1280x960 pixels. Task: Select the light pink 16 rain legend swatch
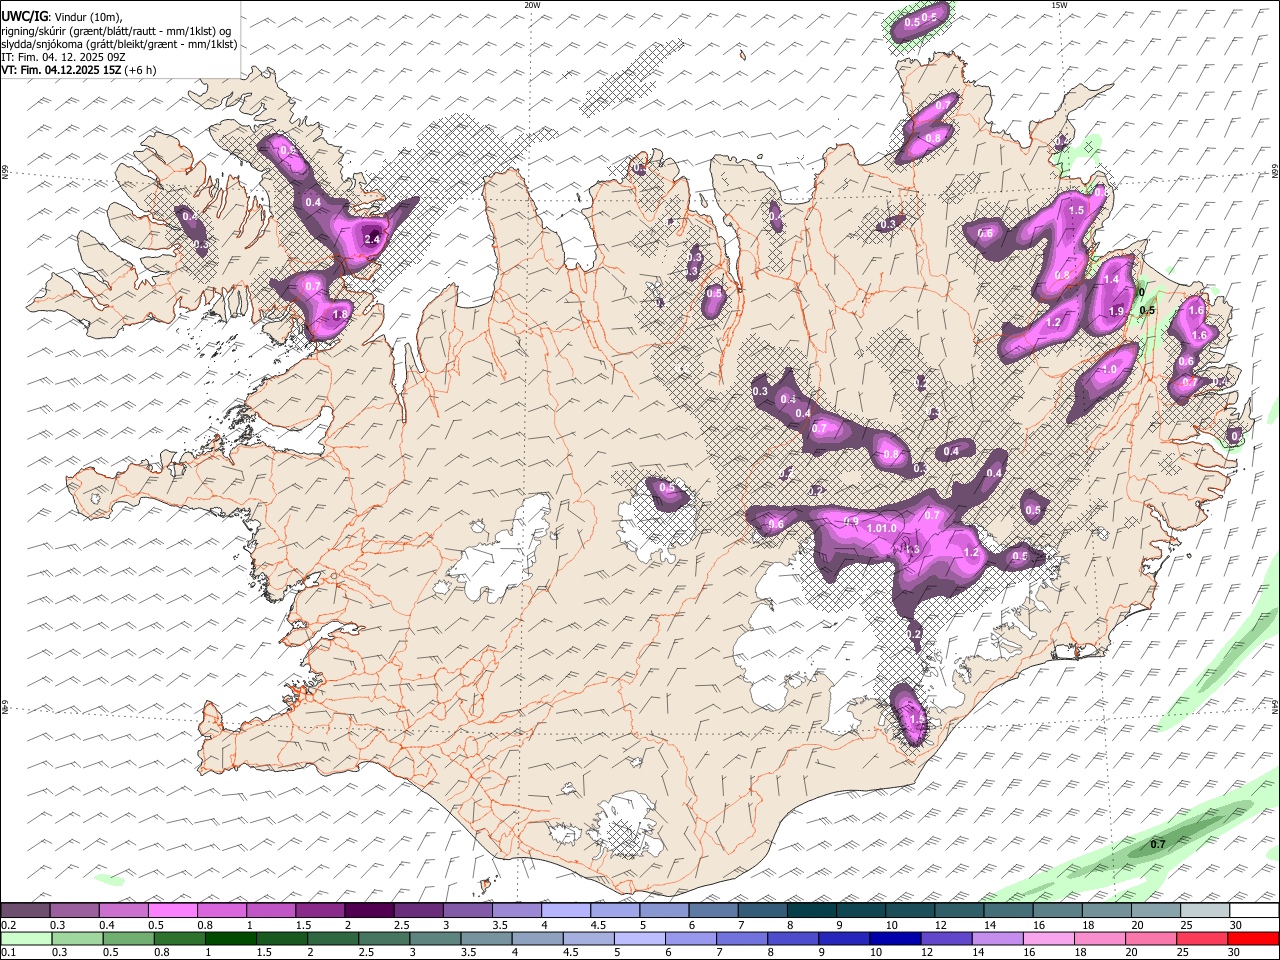point(1048,938)
